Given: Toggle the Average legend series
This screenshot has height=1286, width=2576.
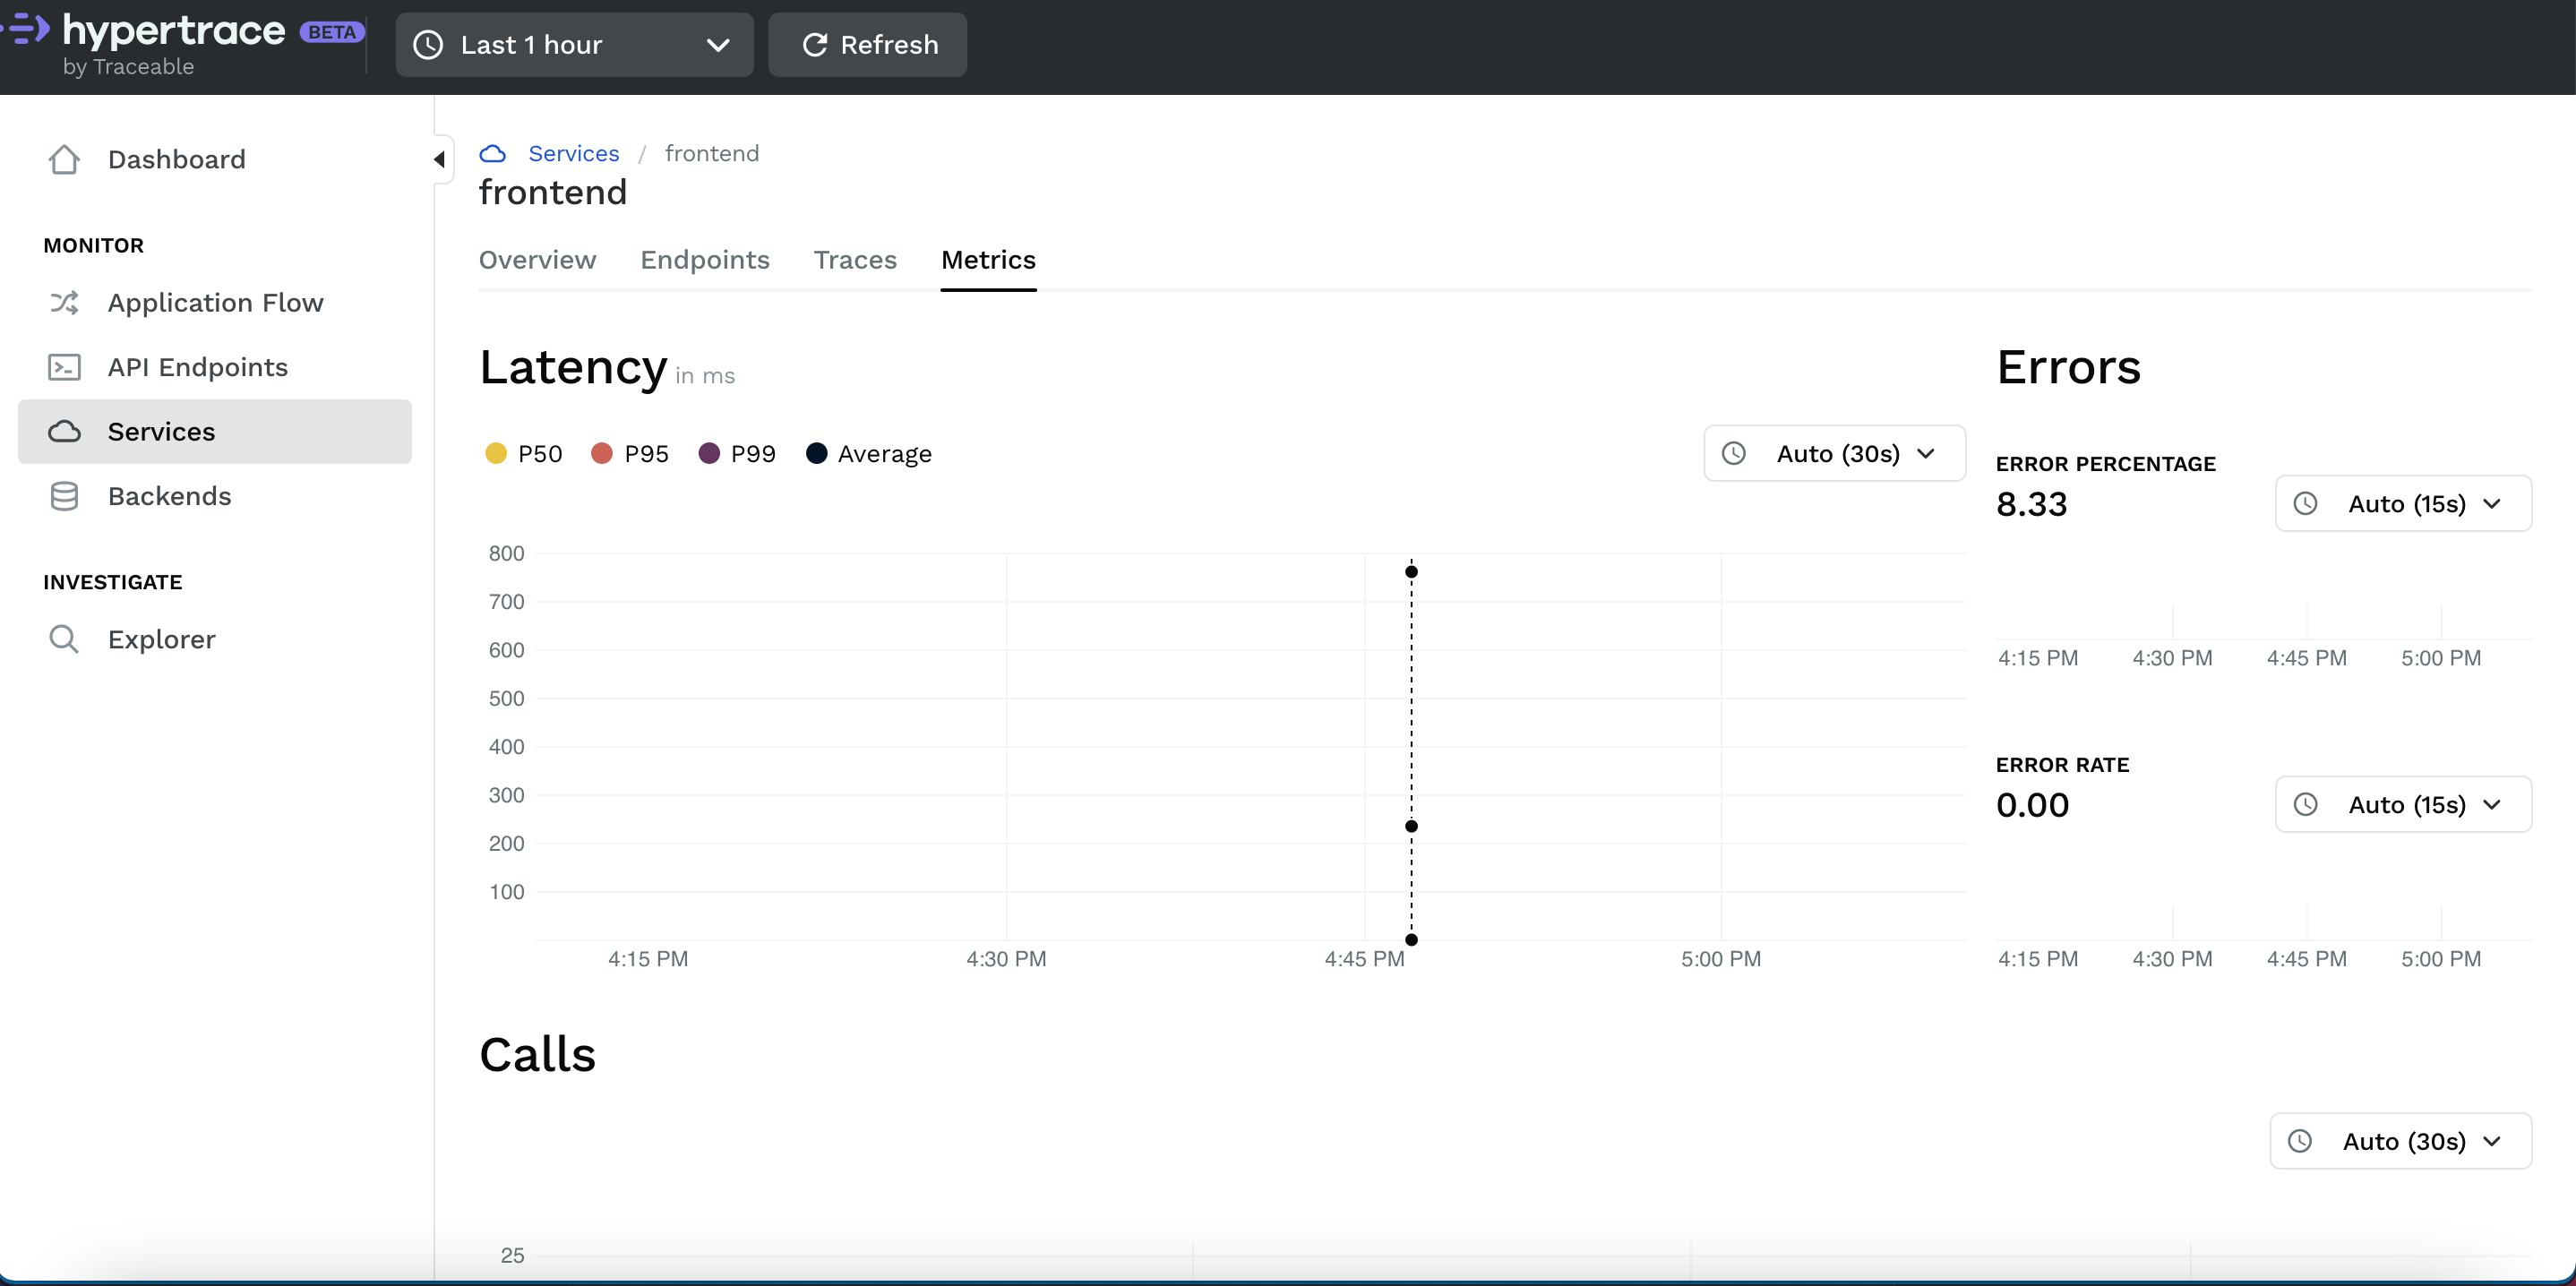Looking at the screenshot, I should pos(869,454).
